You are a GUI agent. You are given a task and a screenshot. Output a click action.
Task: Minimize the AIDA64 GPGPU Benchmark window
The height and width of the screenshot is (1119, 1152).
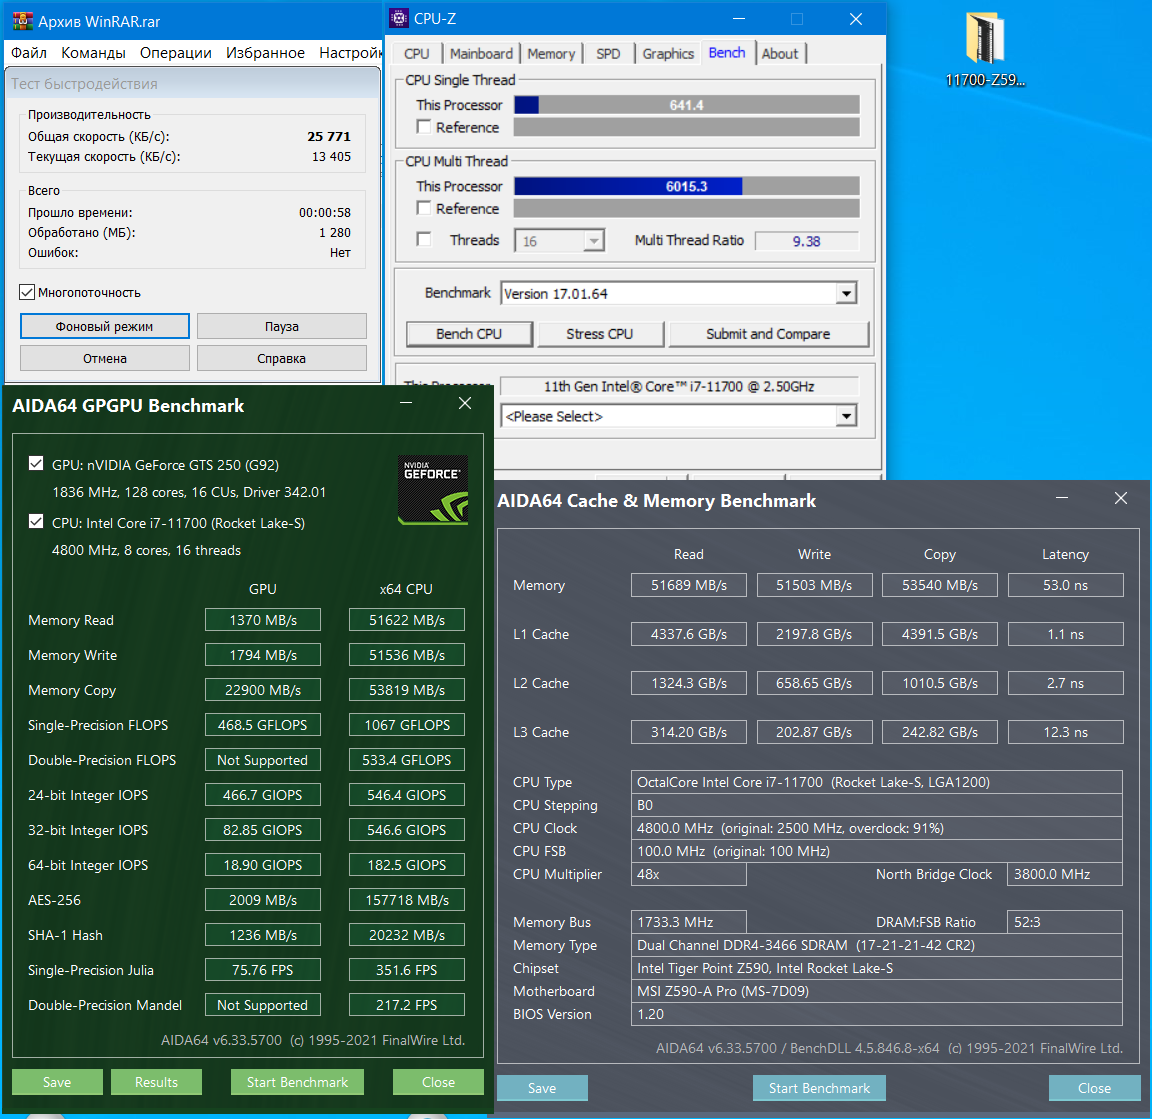tap(406, 403)
